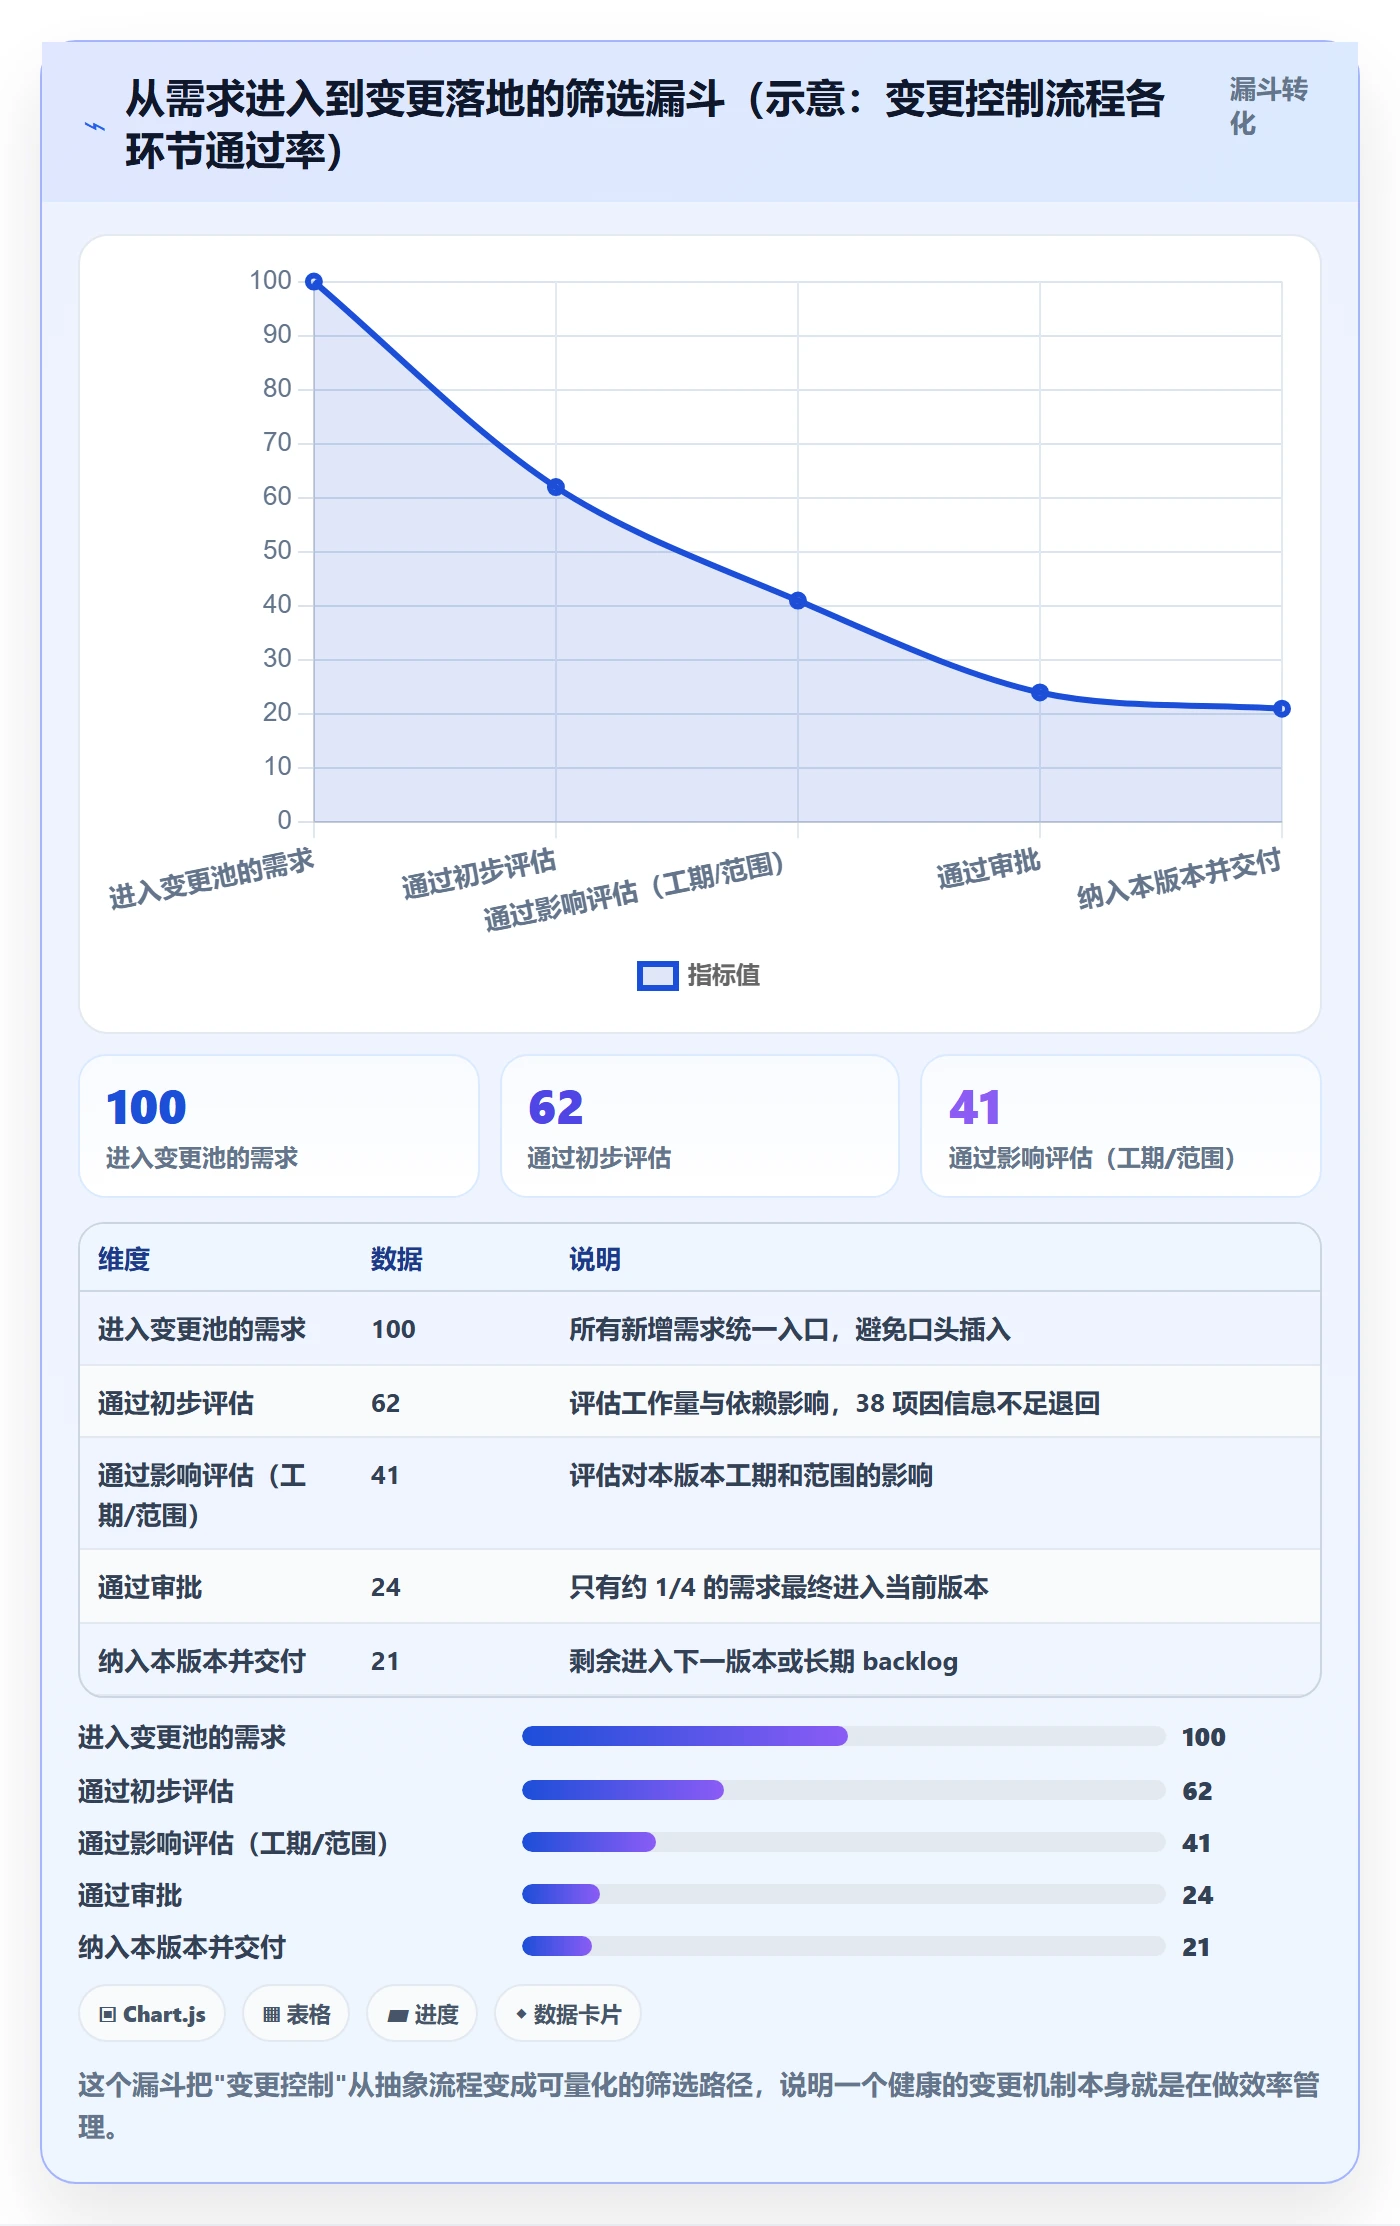The height and width of the screenshot is (2226, 1400).
Task: Click the progress bar for 通过影响评估（工期/范围）
Action: coord(843,1842)
